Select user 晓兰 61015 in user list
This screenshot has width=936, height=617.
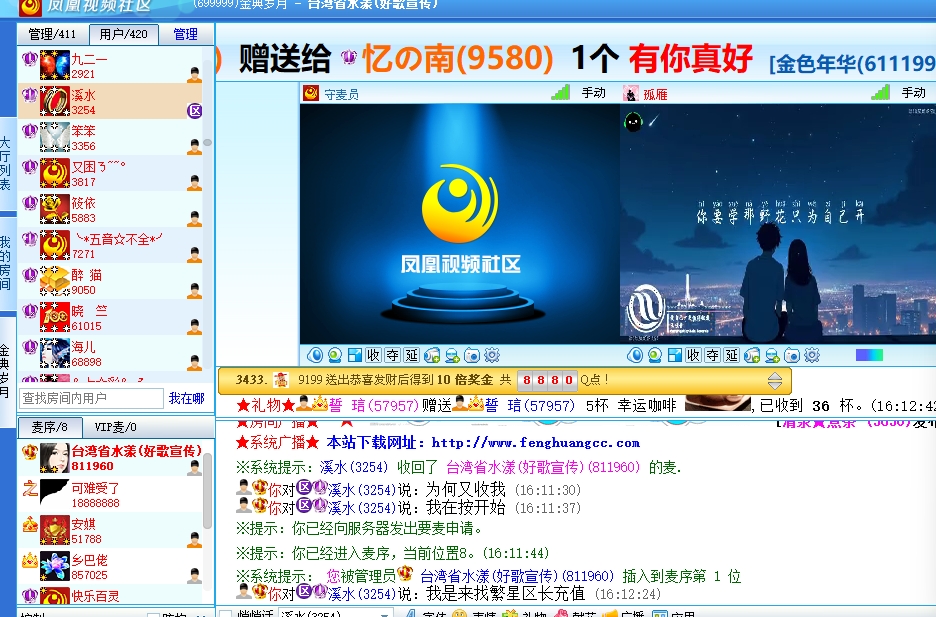110,317
